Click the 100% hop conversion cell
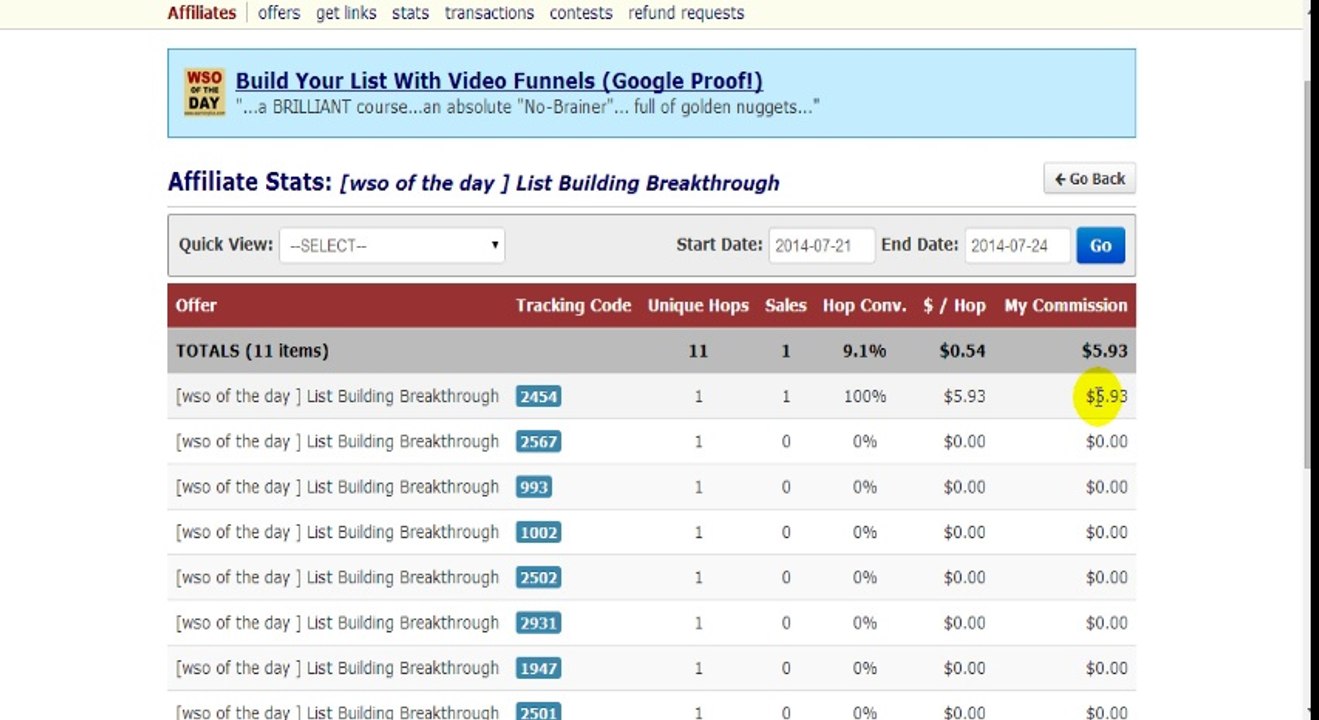 point(865,396)
